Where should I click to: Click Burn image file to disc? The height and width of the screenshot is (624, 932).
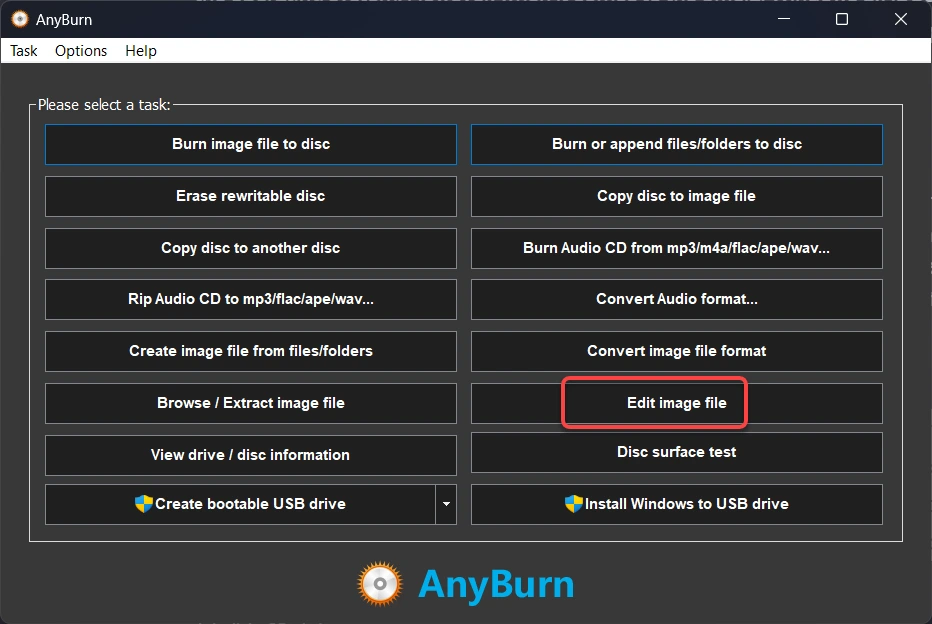pyautogui.click(x=251, y=144)
